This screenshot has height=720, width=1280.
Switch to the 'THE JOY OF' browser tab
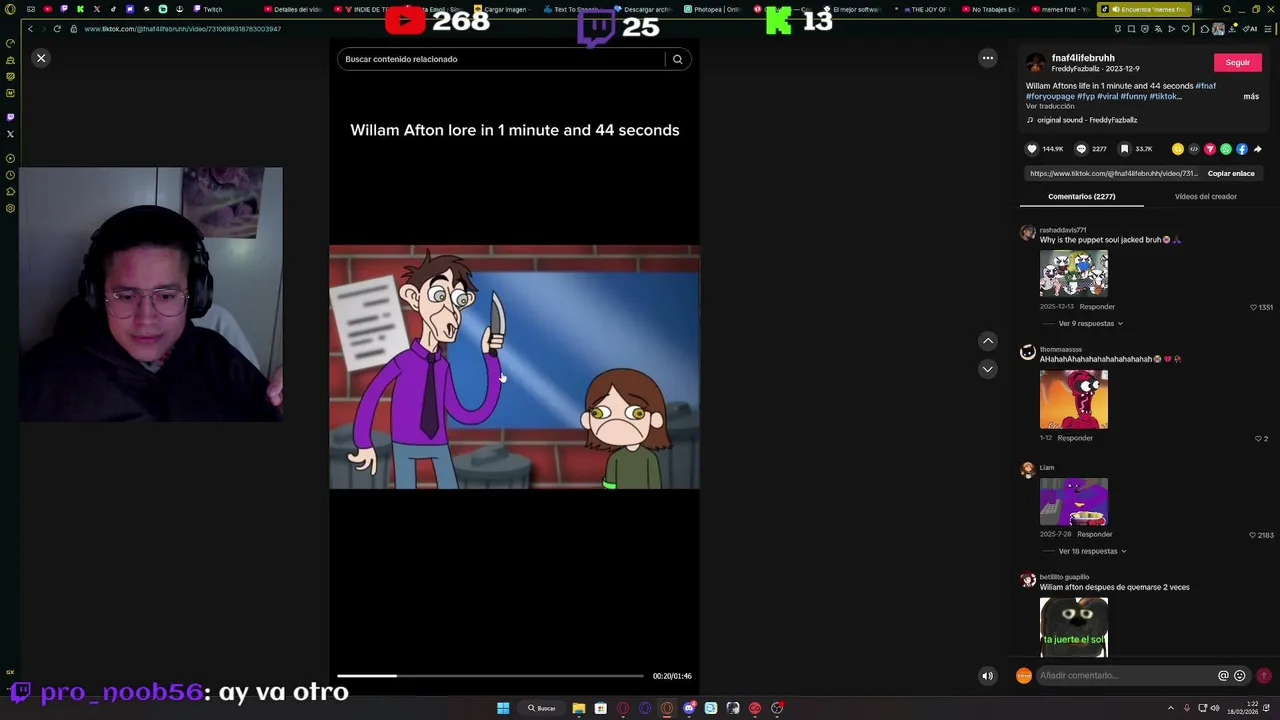point(925,9)
